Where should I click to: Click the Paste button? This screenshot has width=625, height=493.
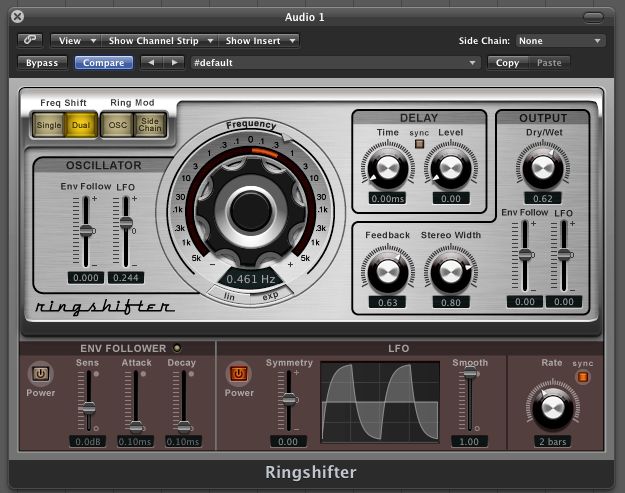click(549, 63)
